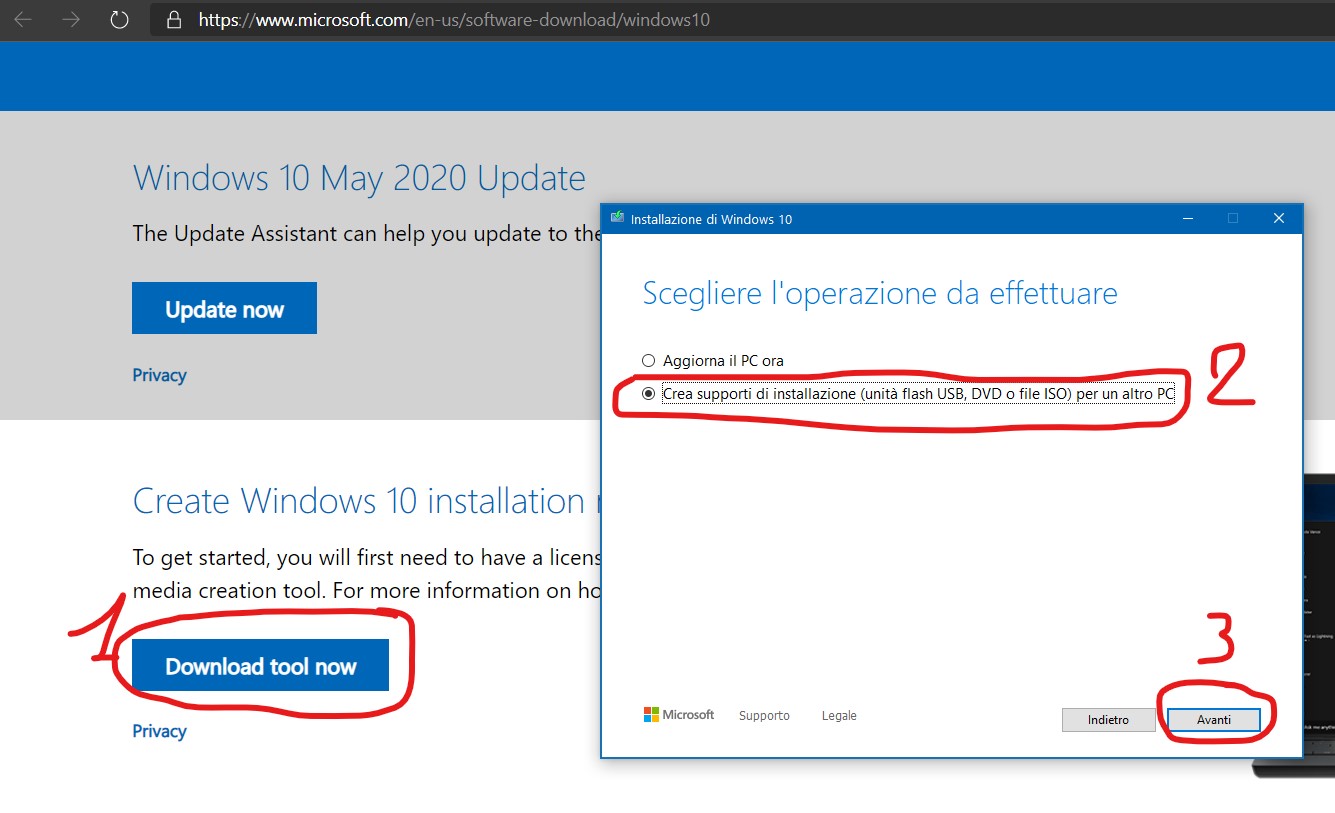
Task: Open the Legale link
Action: coord(839,716)
